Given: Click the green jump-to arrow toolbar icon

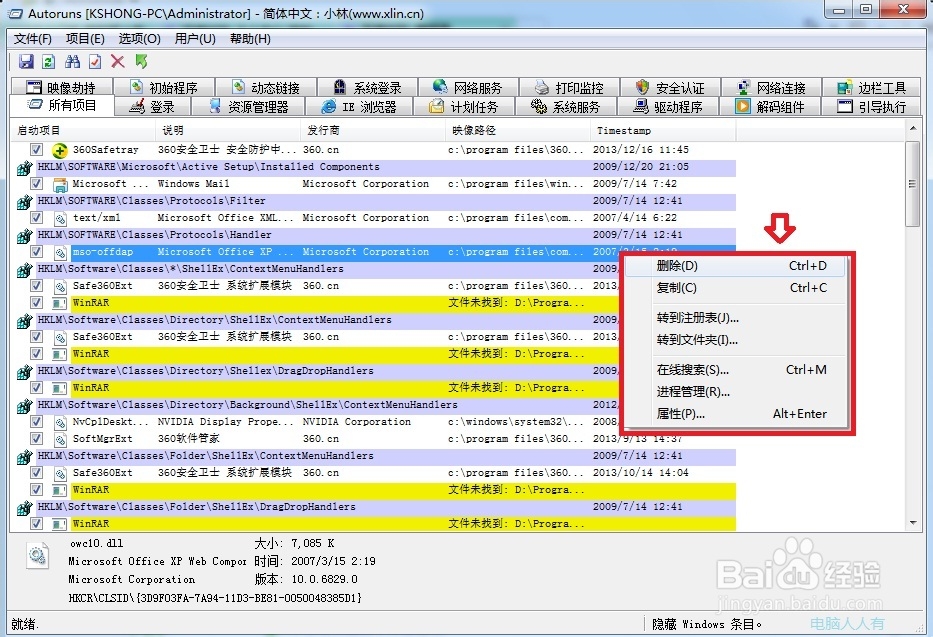Looking at the screenshot, I should [x=141, y=61].
